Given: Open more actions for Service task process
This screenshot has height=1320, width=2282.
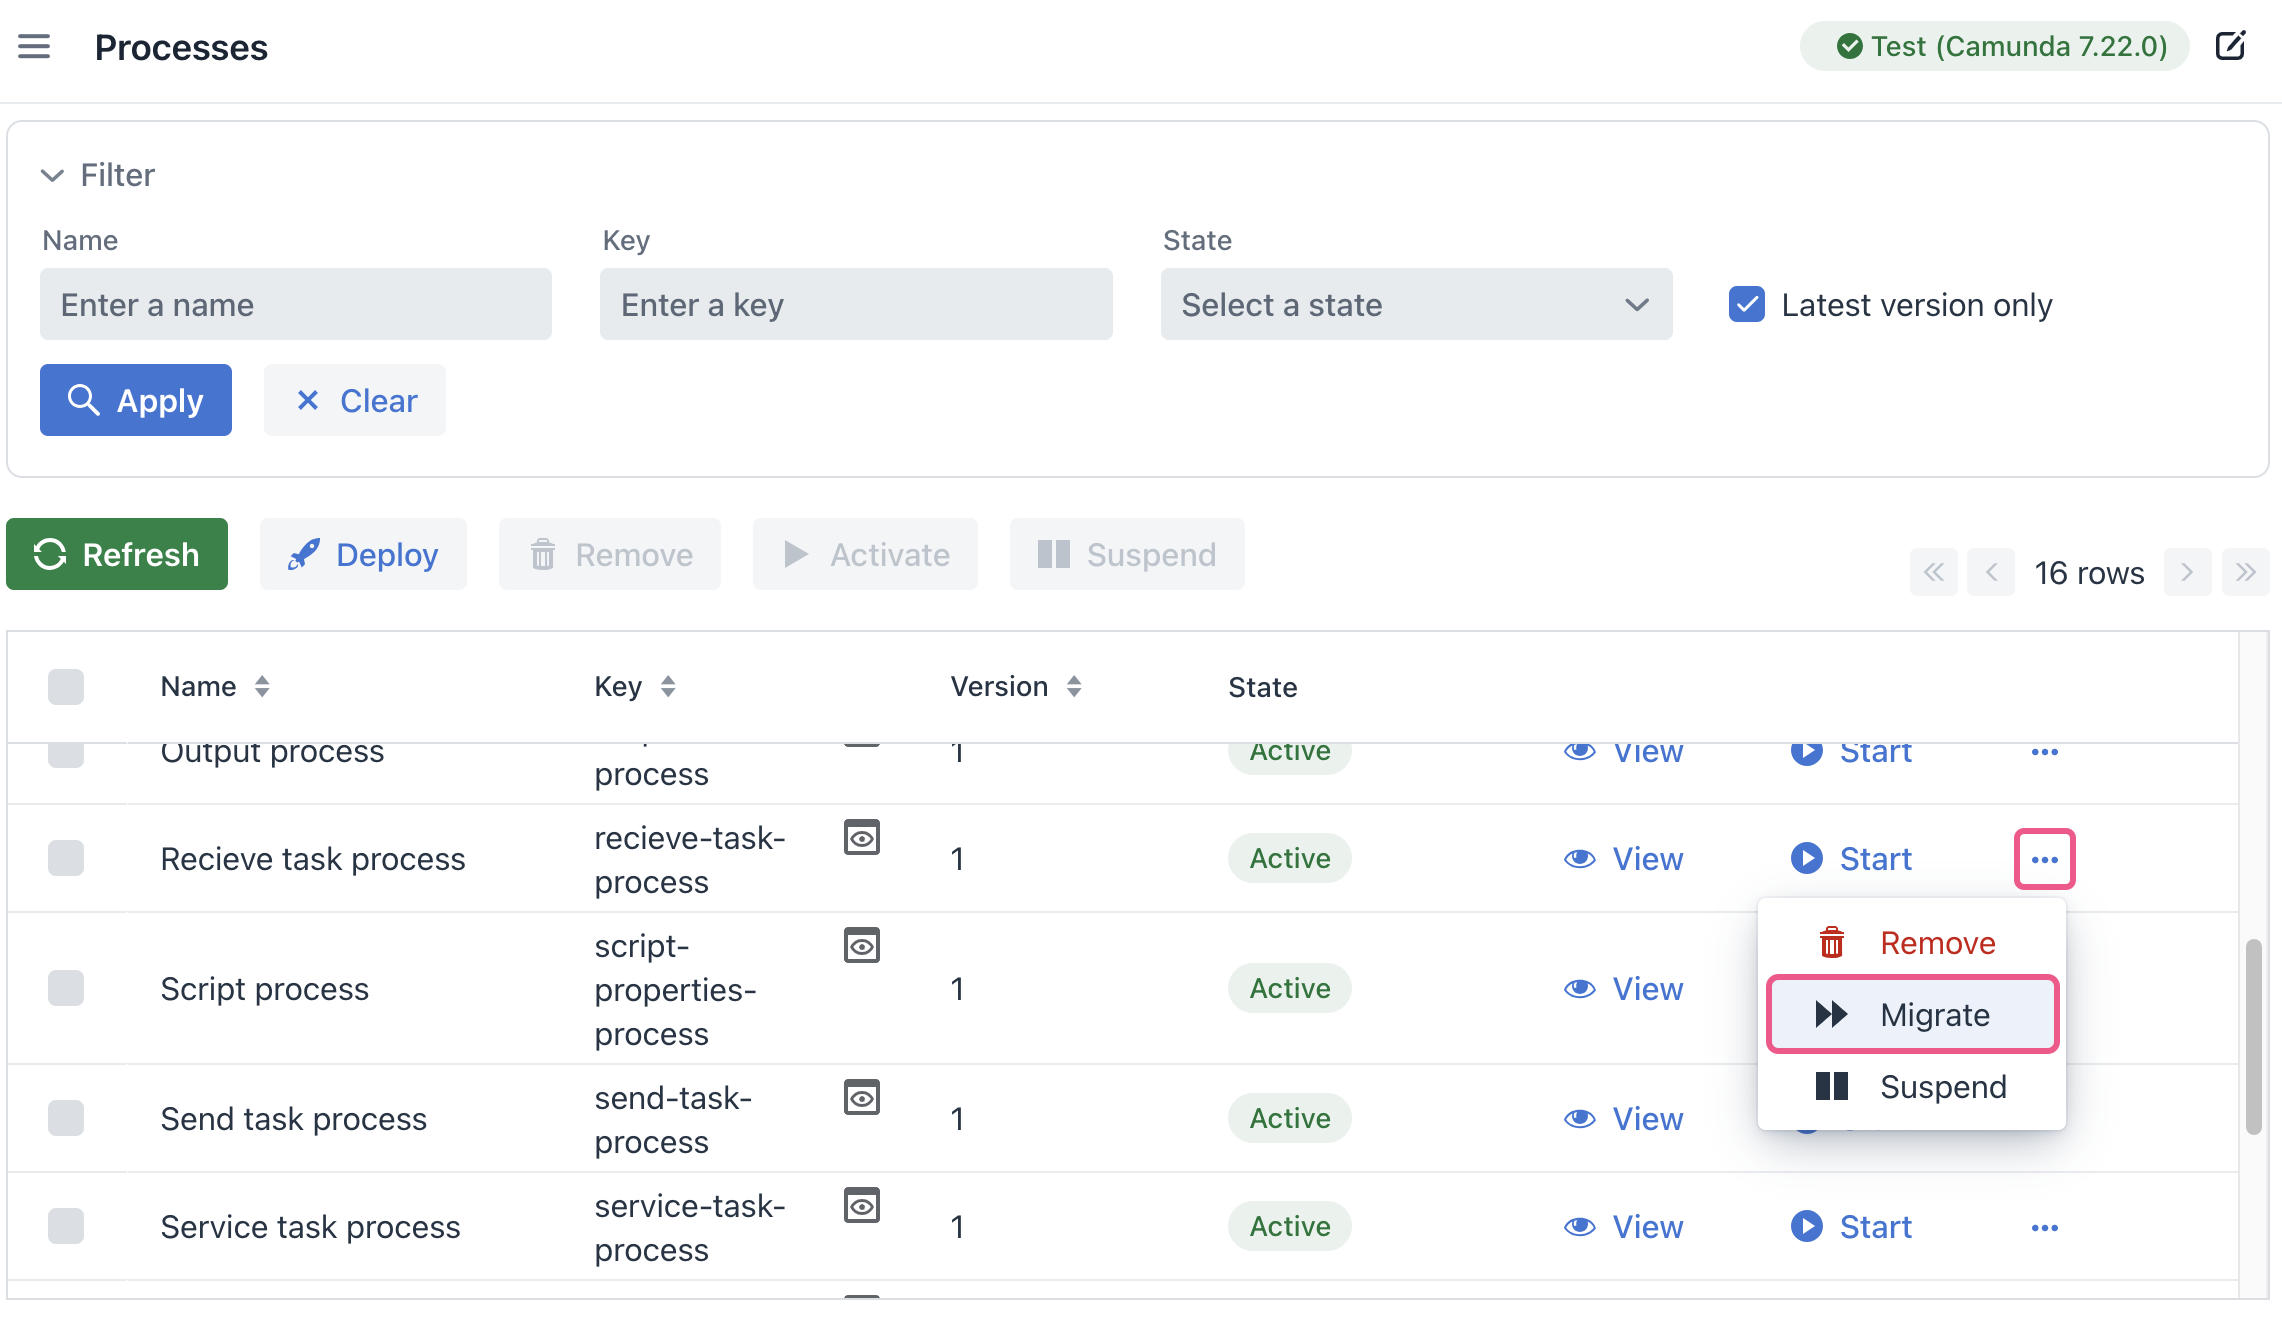Looking at the screenshot, I should [2044, 1227].
